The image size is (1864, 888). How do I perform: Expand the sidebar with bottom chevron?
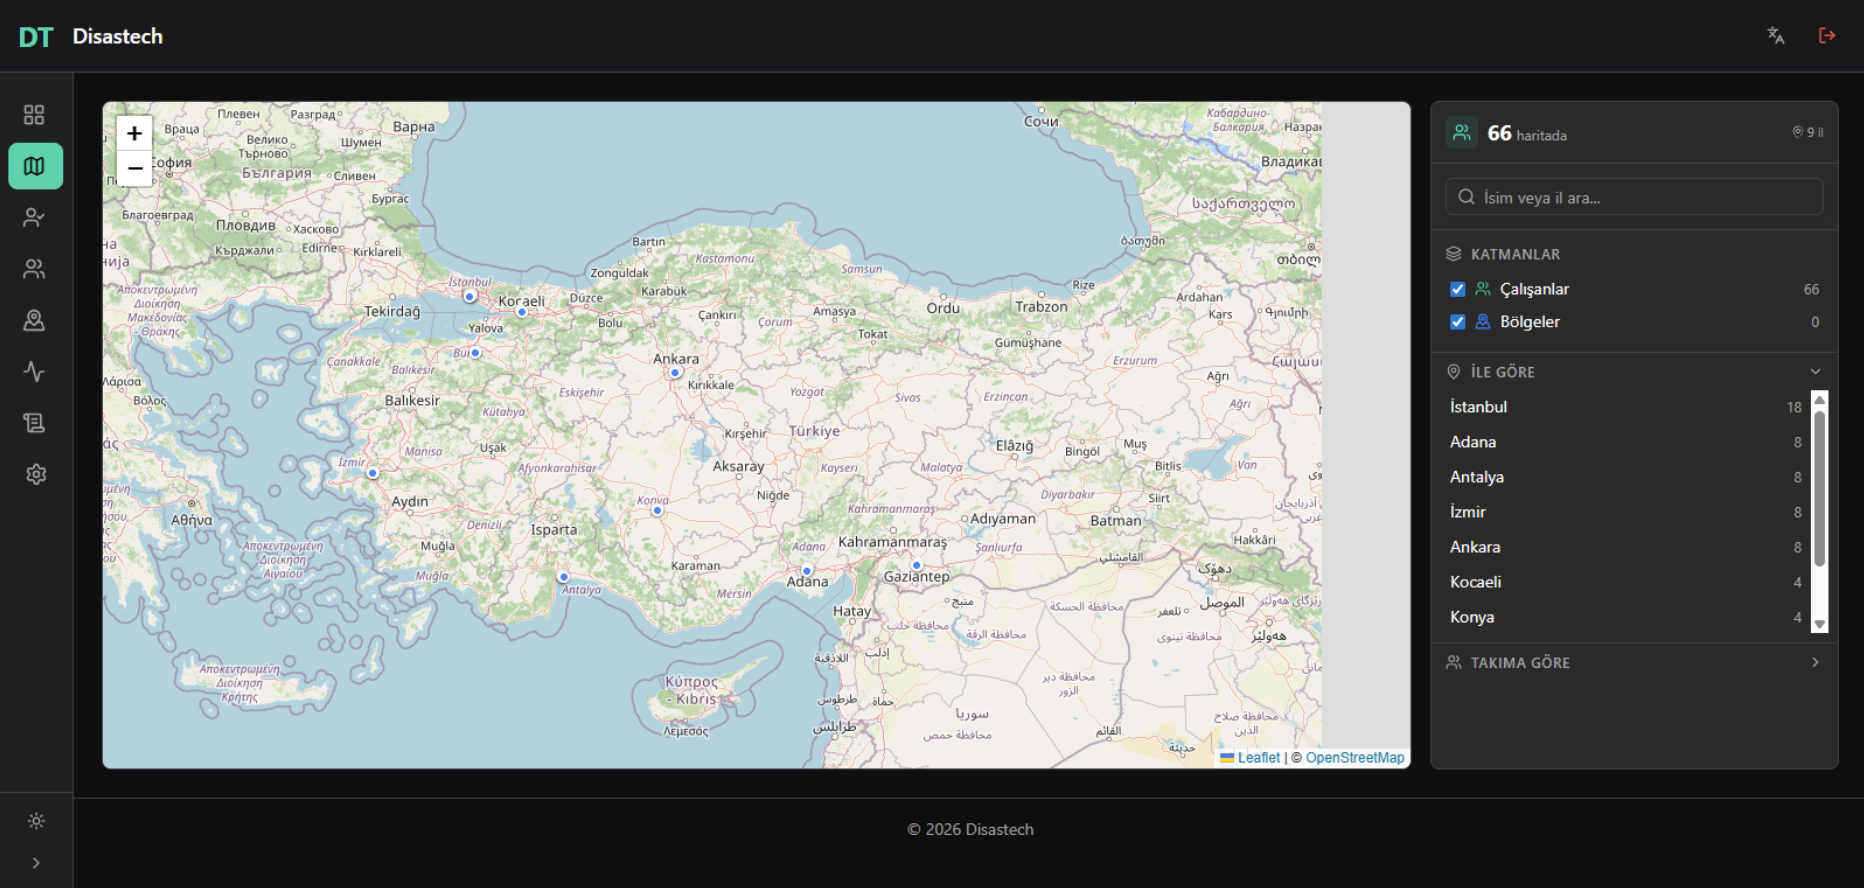[36, 863]
